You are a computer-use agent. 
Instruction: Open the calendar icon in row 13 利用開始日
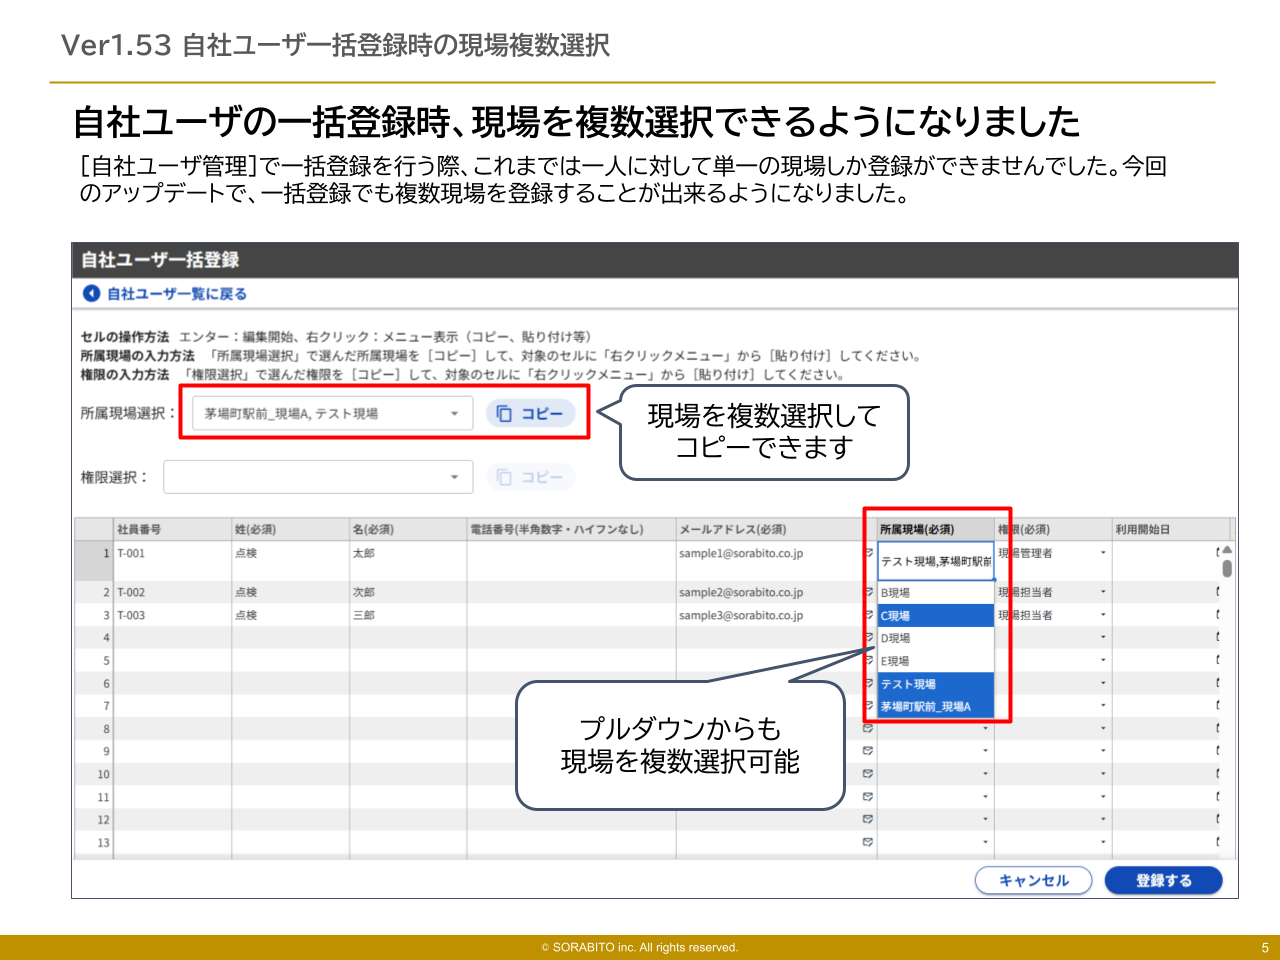1216,843
